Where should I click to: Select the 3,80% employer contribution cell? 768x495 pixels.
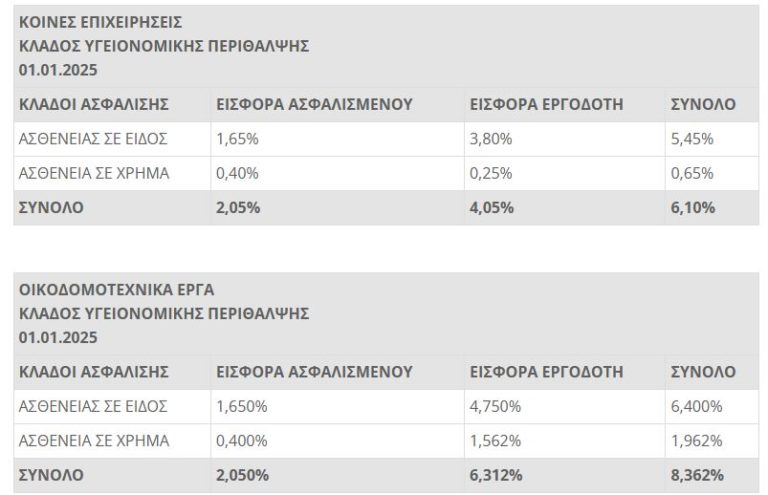click(490, 139)
